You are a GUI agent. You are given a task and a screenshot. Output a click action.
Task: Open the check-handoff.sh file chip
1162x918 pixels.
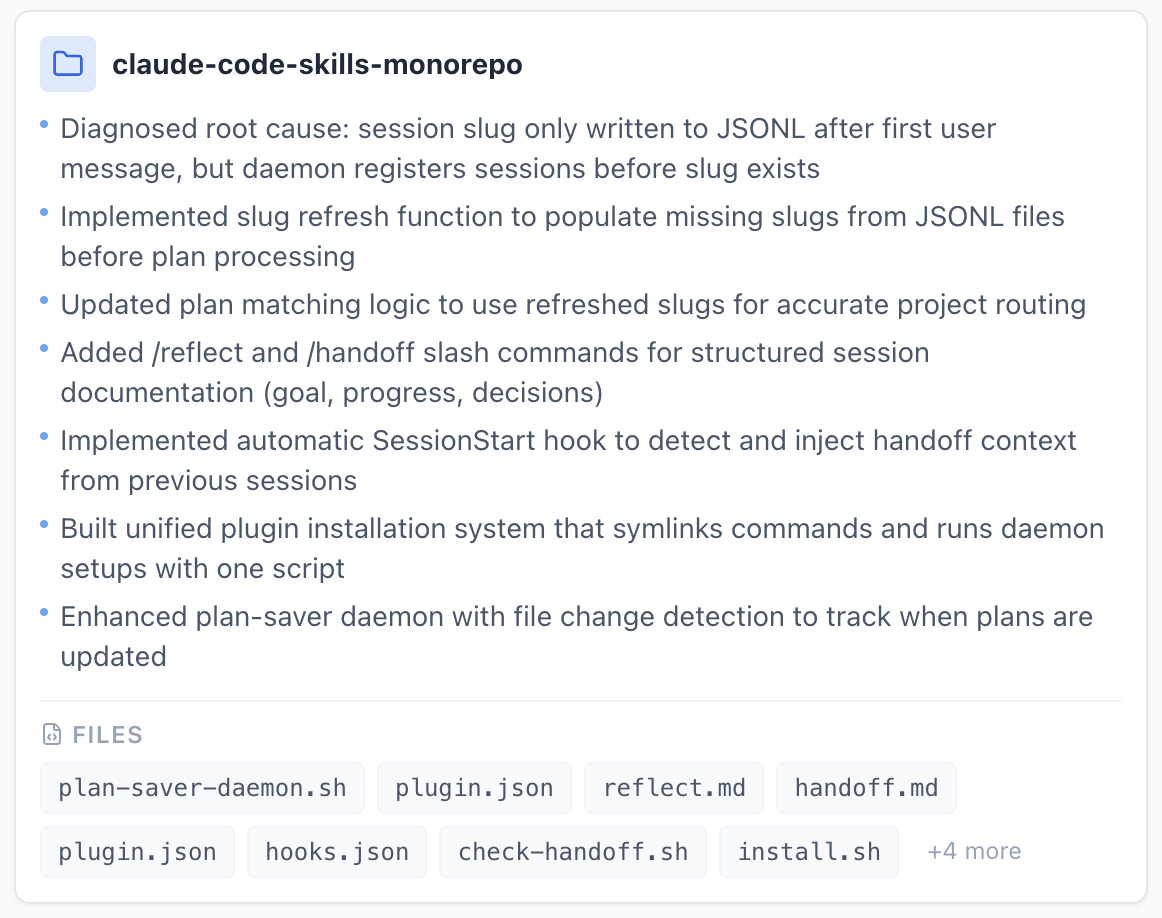(x=573, y=852)
